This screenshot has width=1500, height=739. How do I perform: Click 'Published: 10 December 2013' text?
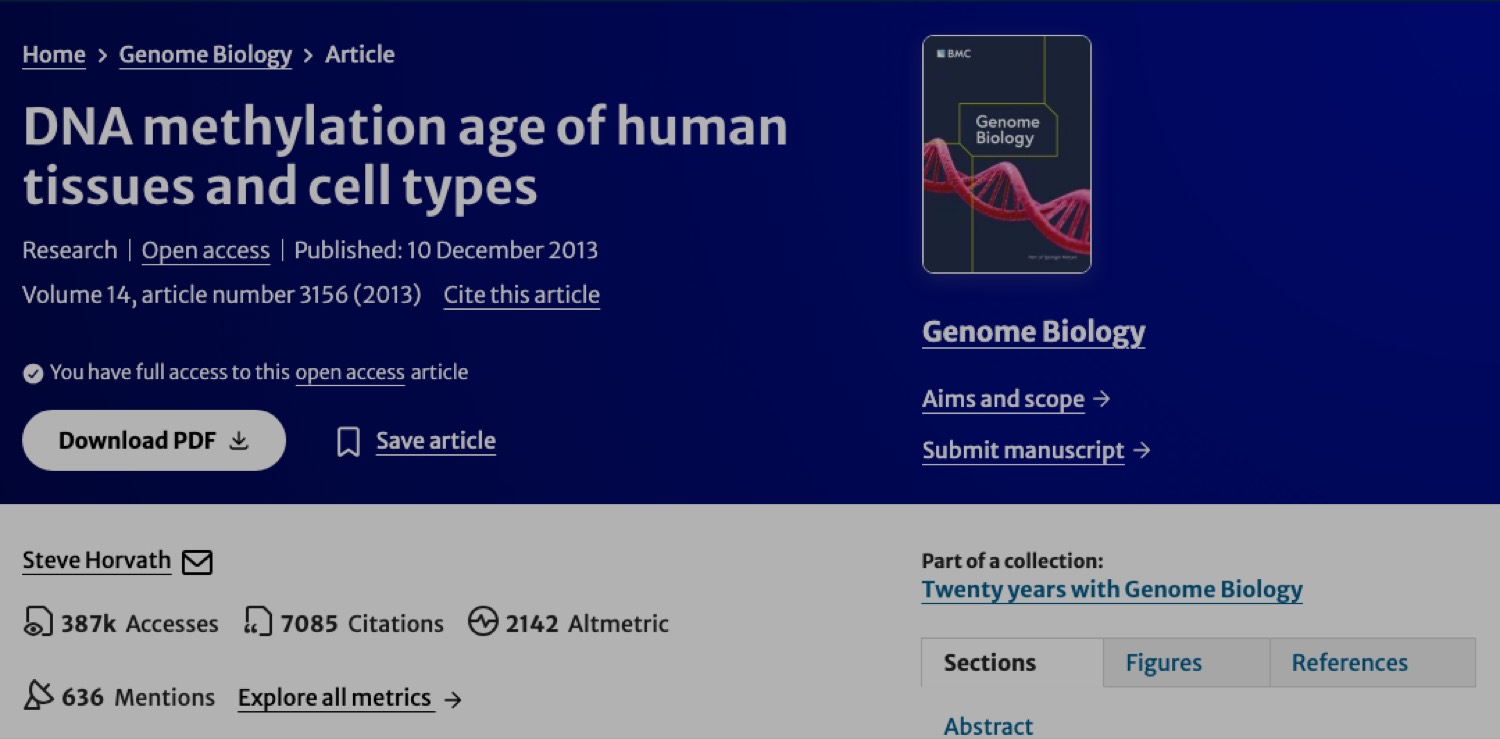coord(446,250)
